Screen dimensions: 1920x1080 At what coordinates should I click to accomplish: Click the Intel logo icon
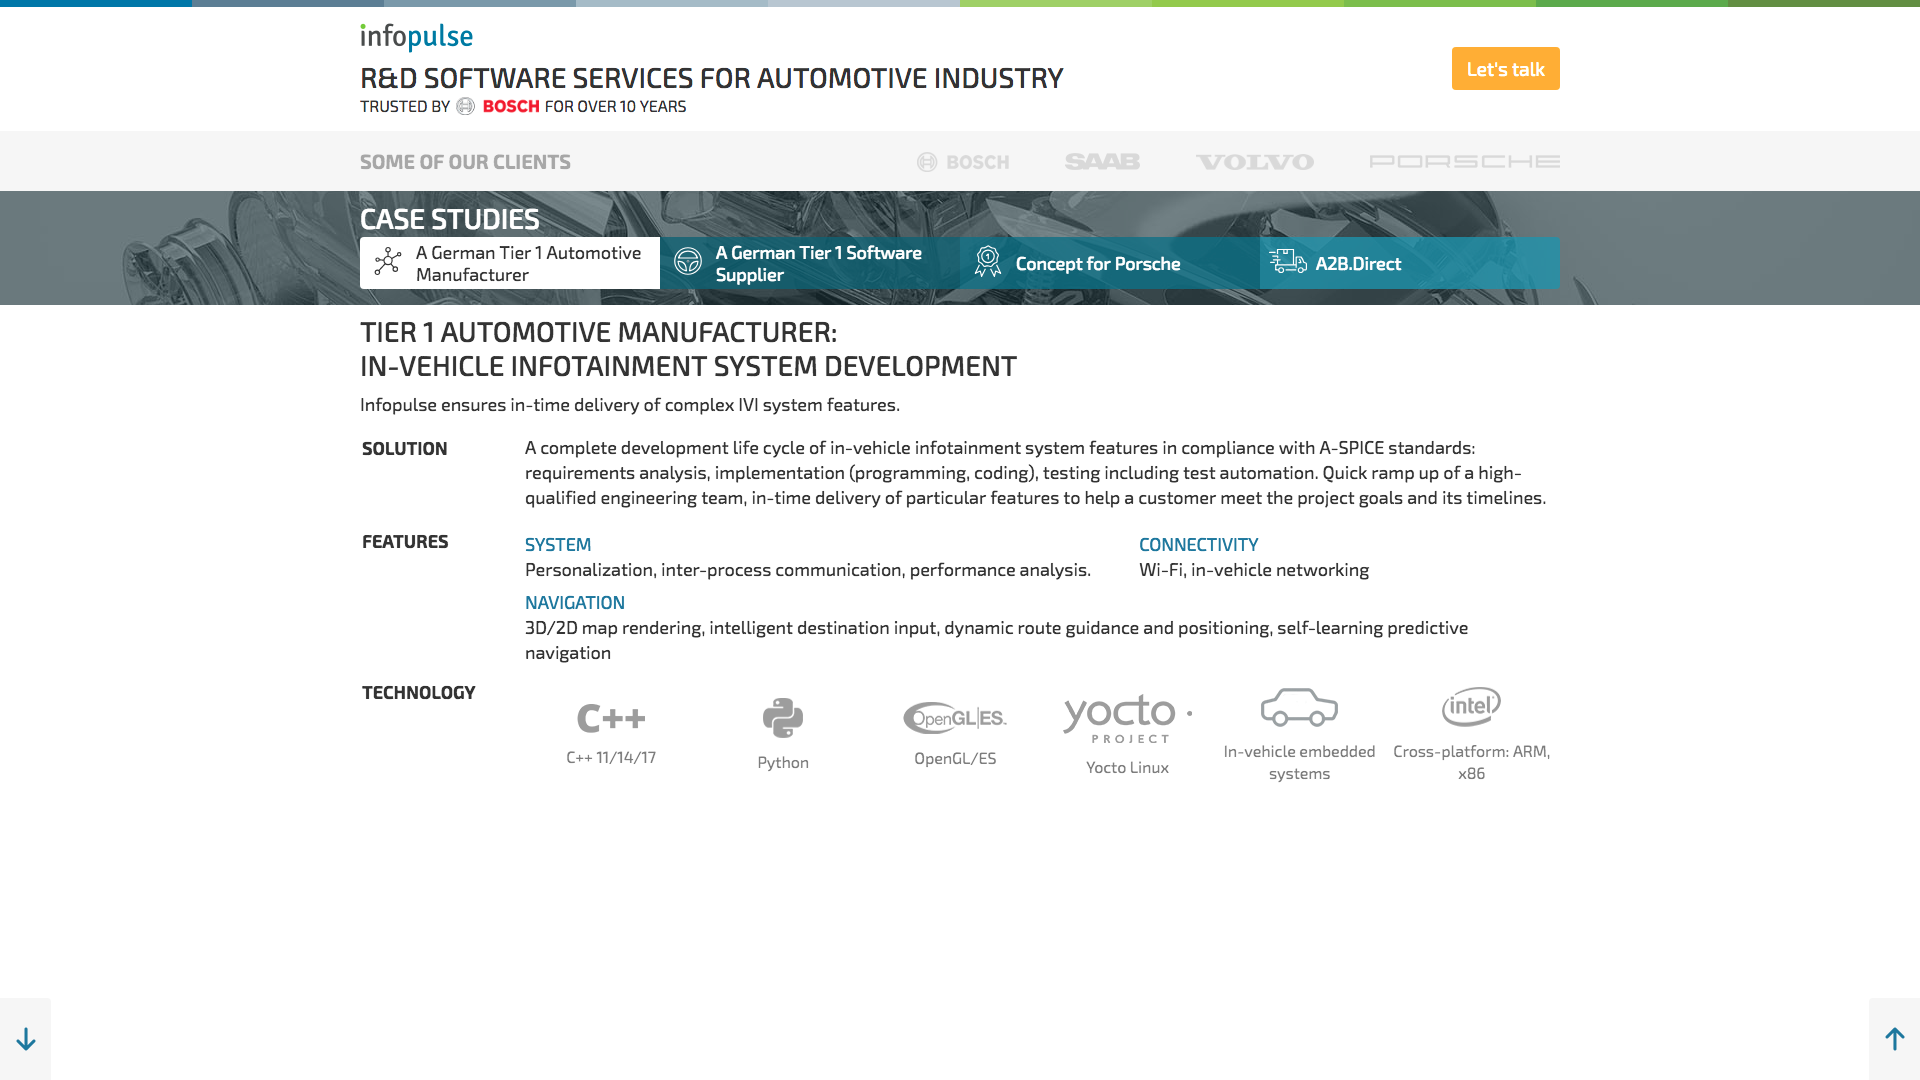pos(1471,707)
